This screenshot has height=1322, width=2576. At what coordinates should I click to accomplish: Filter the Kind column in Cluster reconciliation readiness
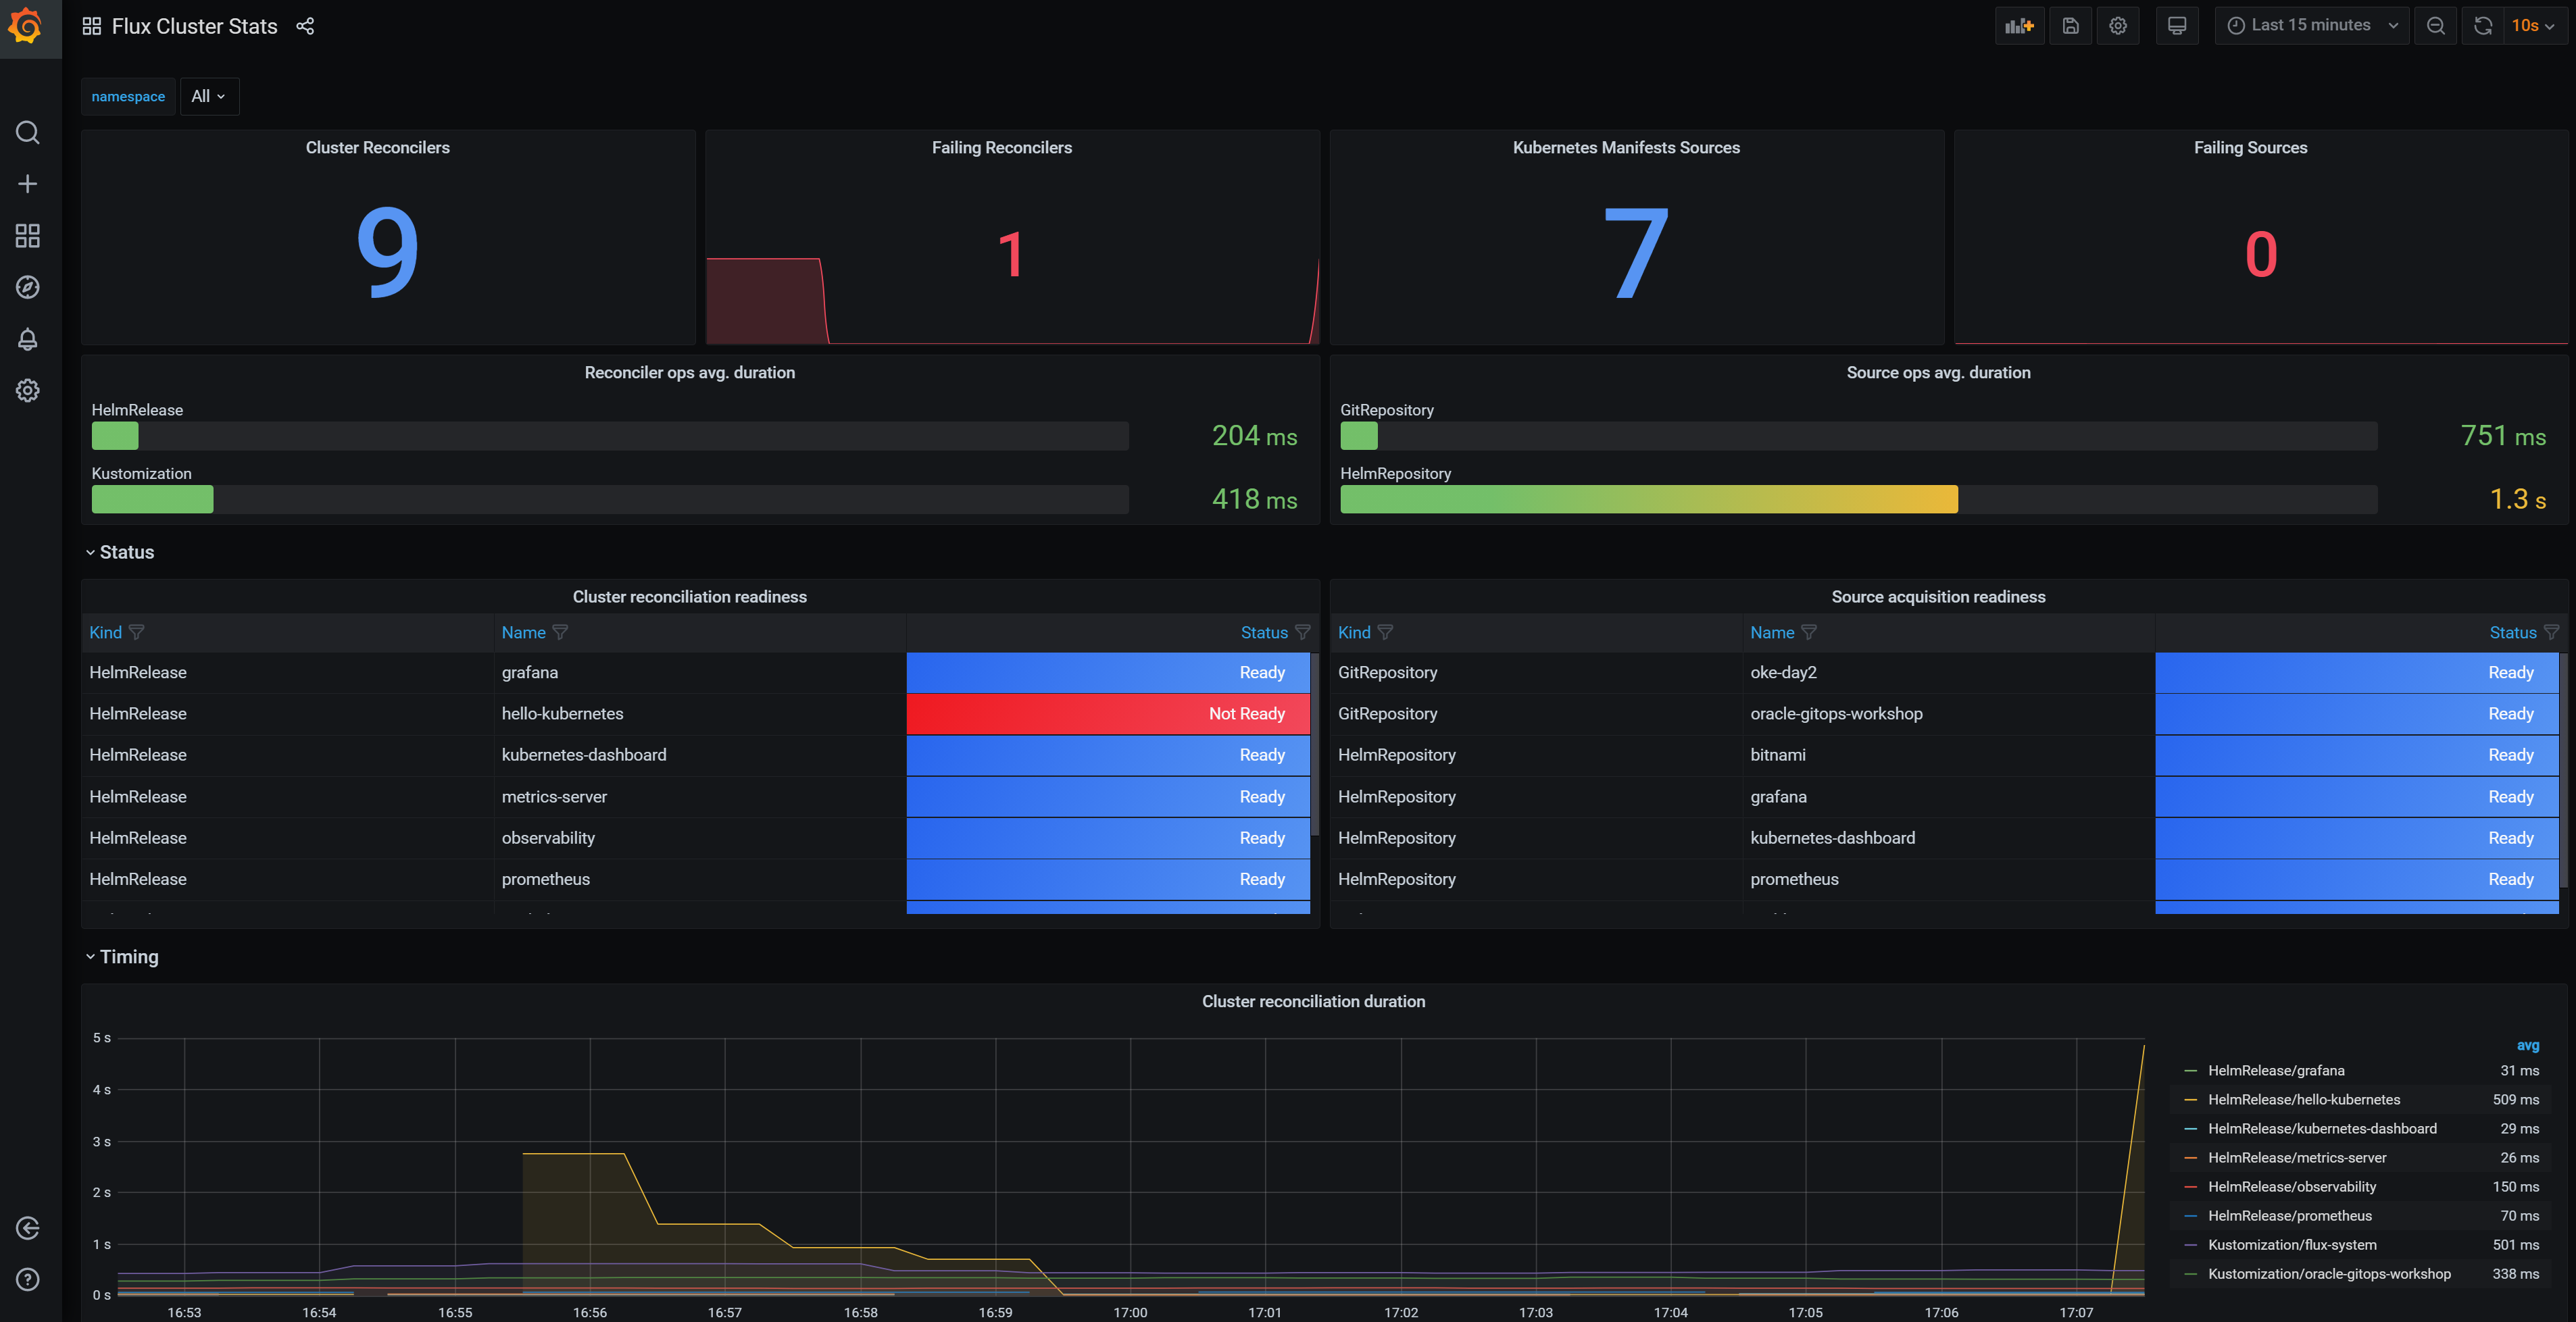pos(137,632)
